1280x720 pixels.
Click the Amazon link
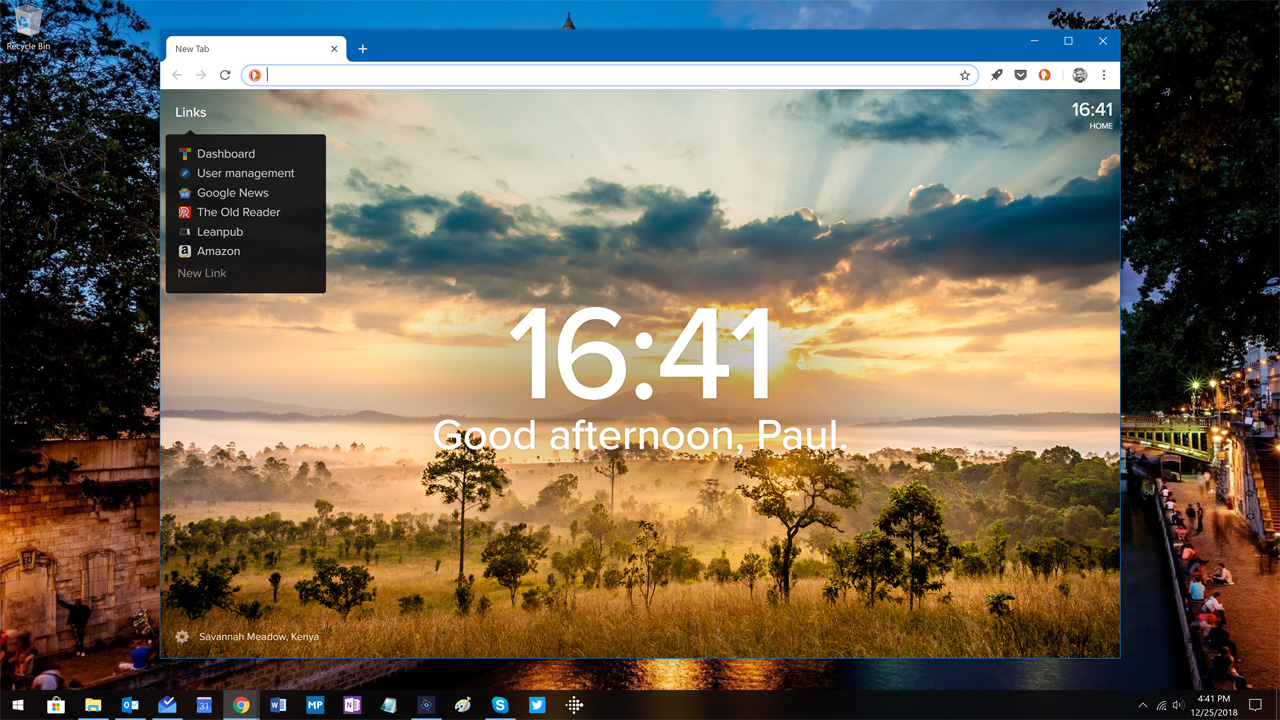pos(218,251)
